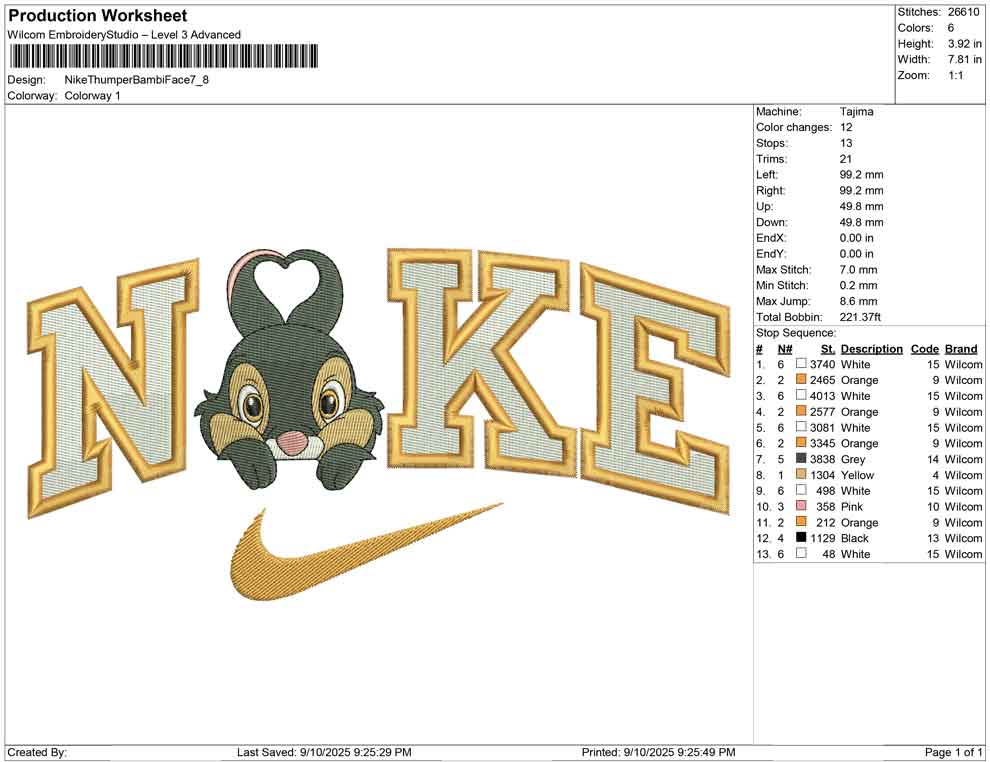Click the 'St.' column header

click(x=828, y=348)
